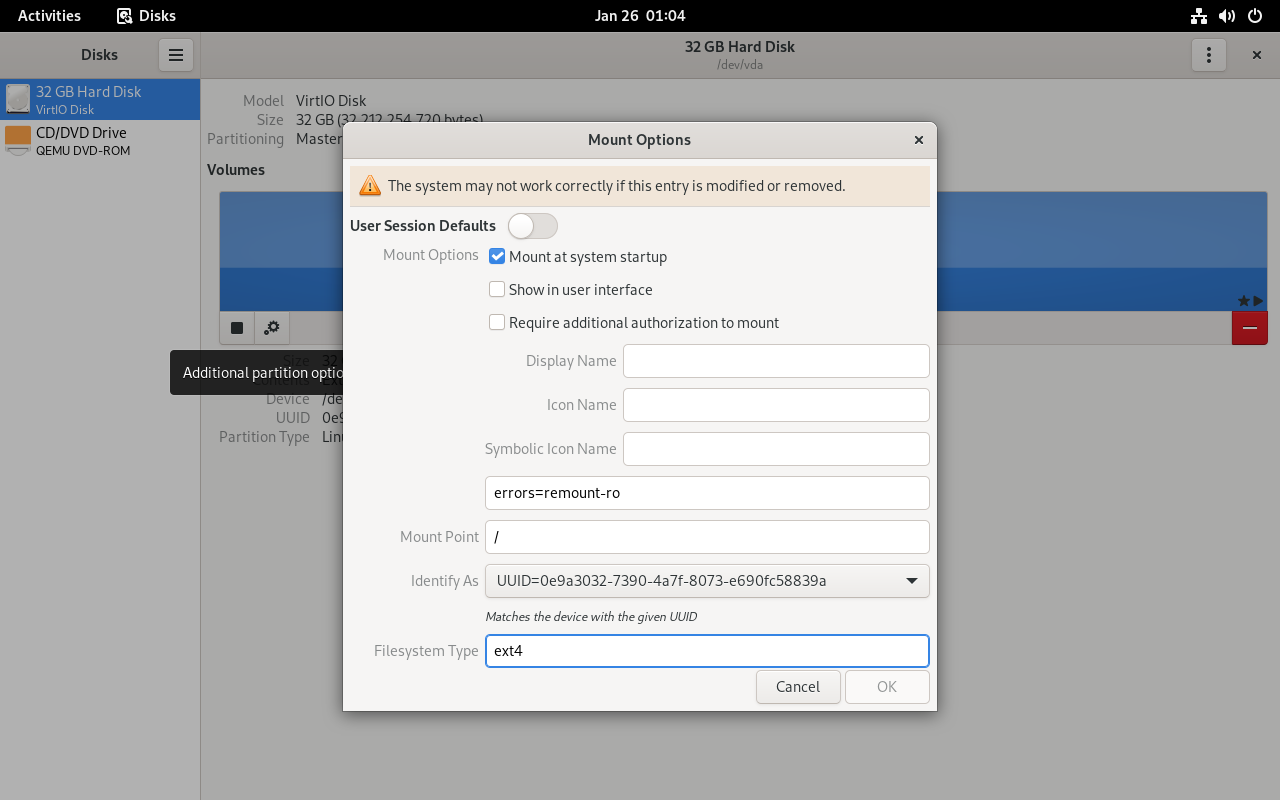This screenshot has height=800, width=1280.
Task: Click the power icon in top bar
Action: pyautogui.click(x=1254, y=16)
